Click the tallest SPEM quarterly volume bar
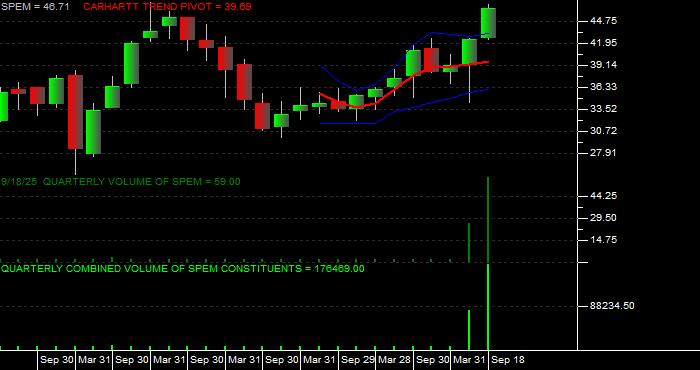700x370 pixels. [x=488, y=220]
